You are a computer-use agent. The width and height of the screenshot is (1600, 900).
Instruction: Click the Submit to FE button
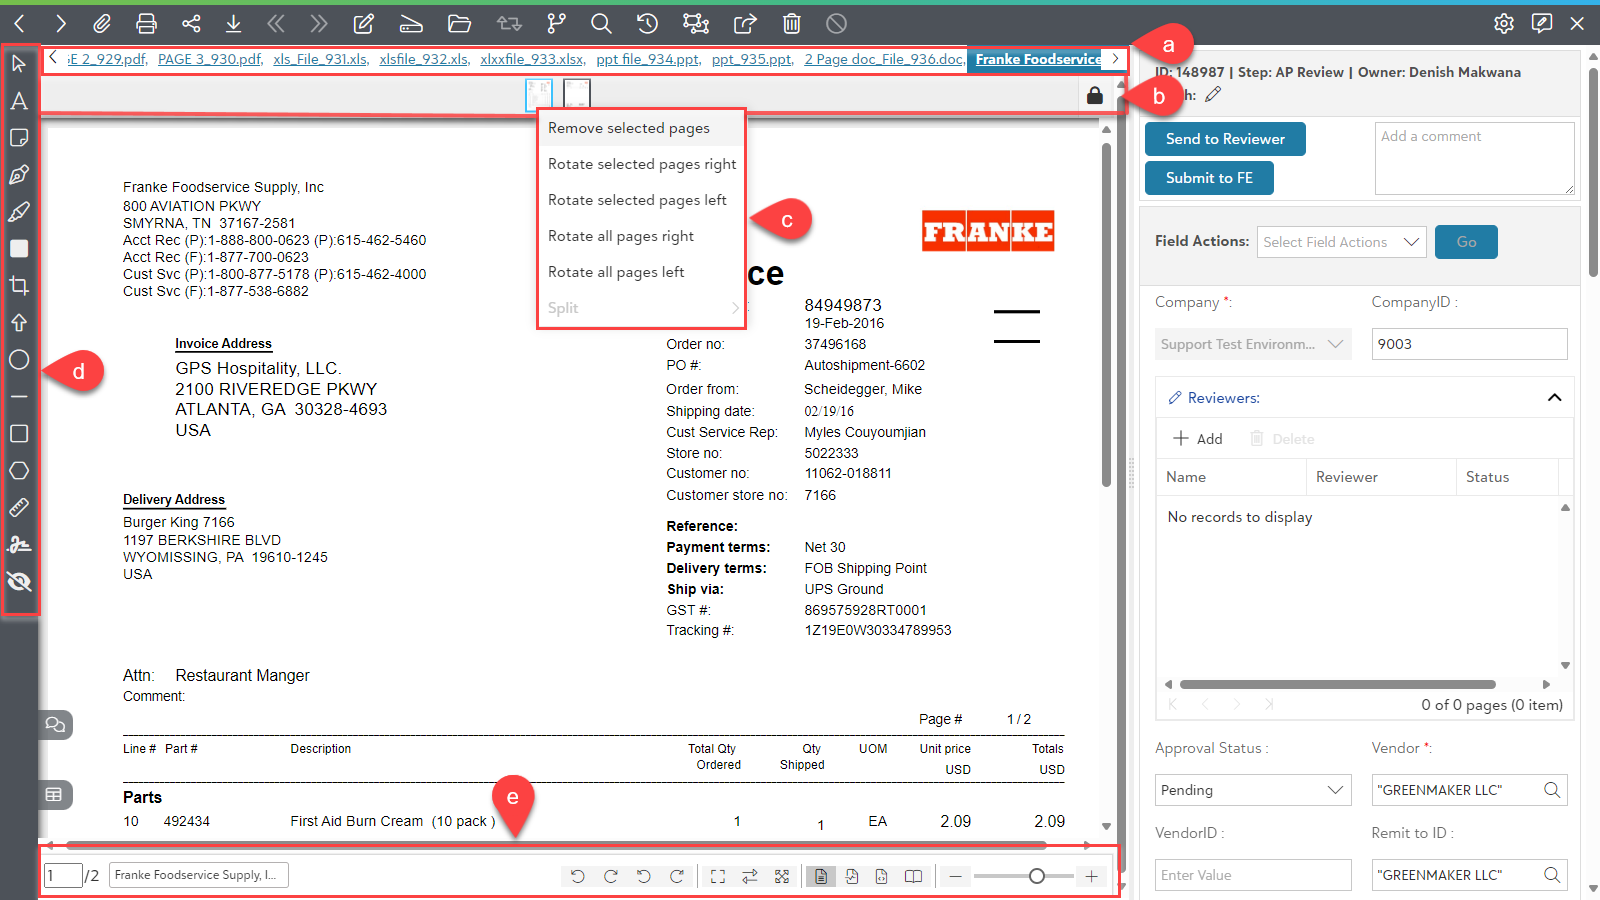1209,178
